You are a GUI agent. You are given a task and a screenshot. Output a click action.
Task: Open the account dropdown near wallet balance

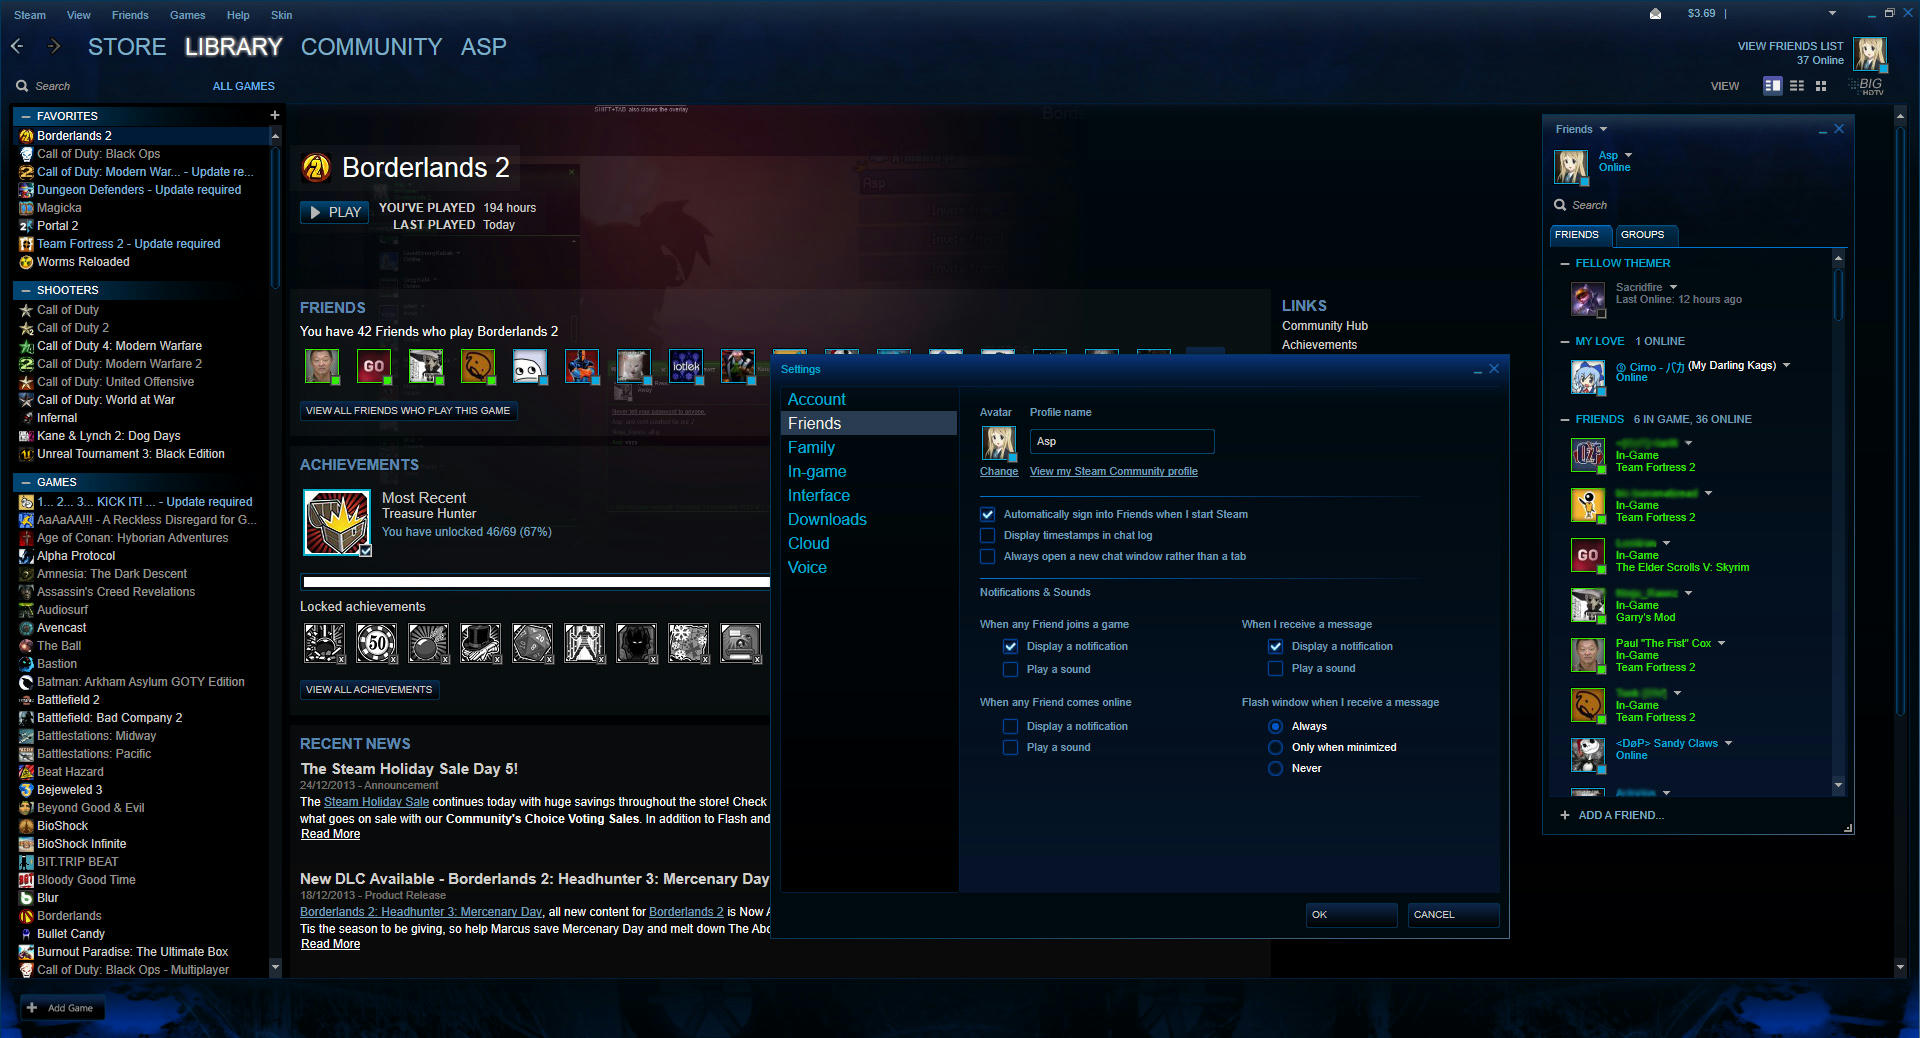coord(1832,14)
